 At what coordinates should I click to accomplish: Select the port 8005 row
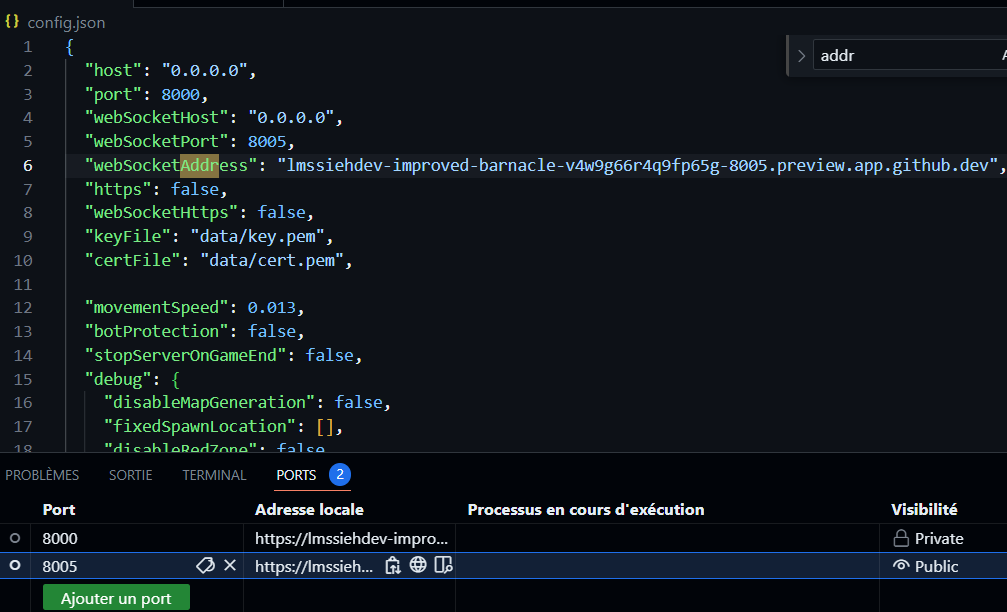504,566
